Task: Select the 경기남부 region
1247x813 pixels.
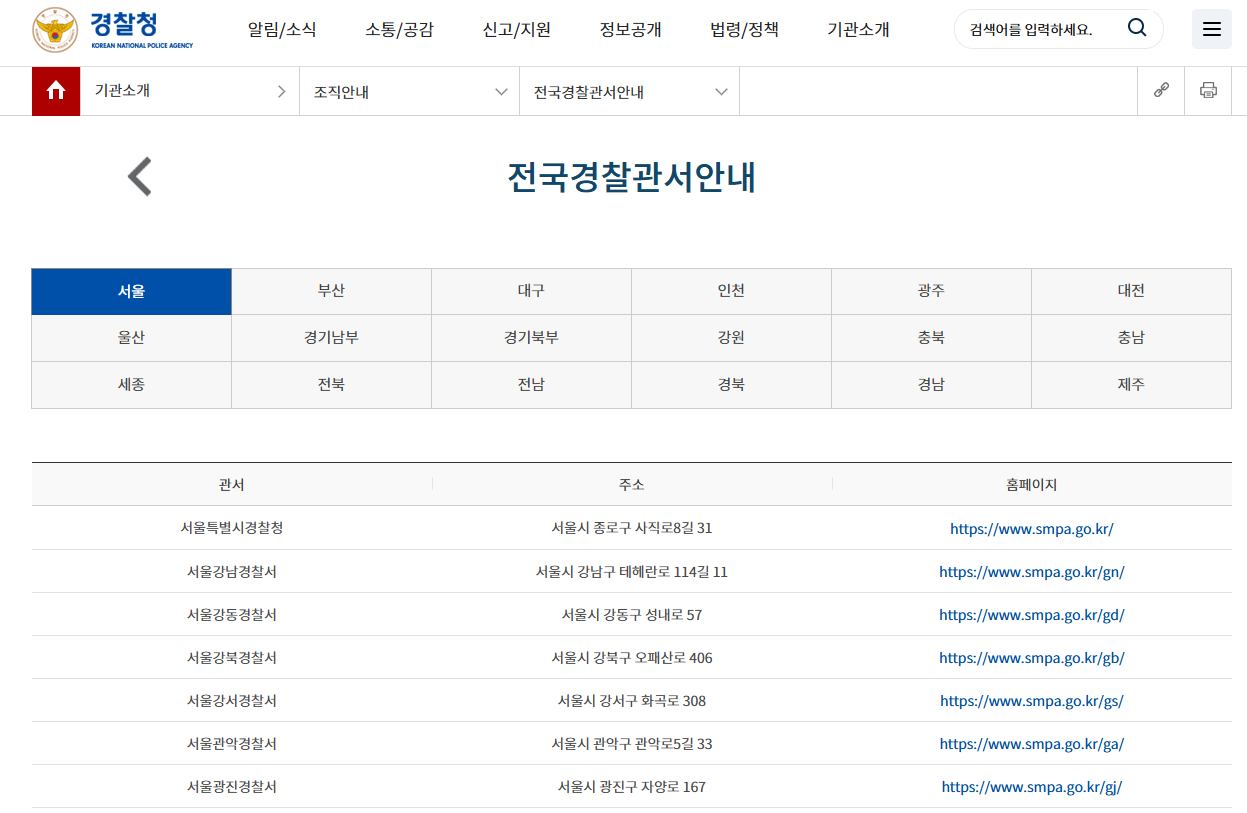Action: [331, 337]
